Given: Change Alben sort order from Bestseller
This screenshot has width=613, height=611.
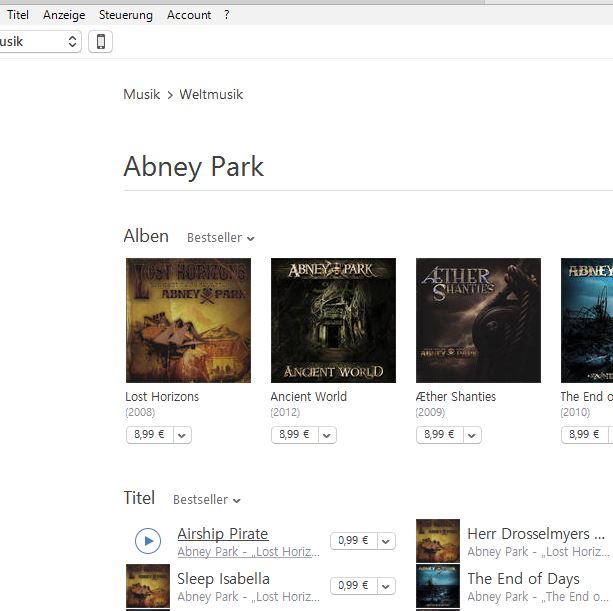Looking at the screenshot, I should 220,238.
